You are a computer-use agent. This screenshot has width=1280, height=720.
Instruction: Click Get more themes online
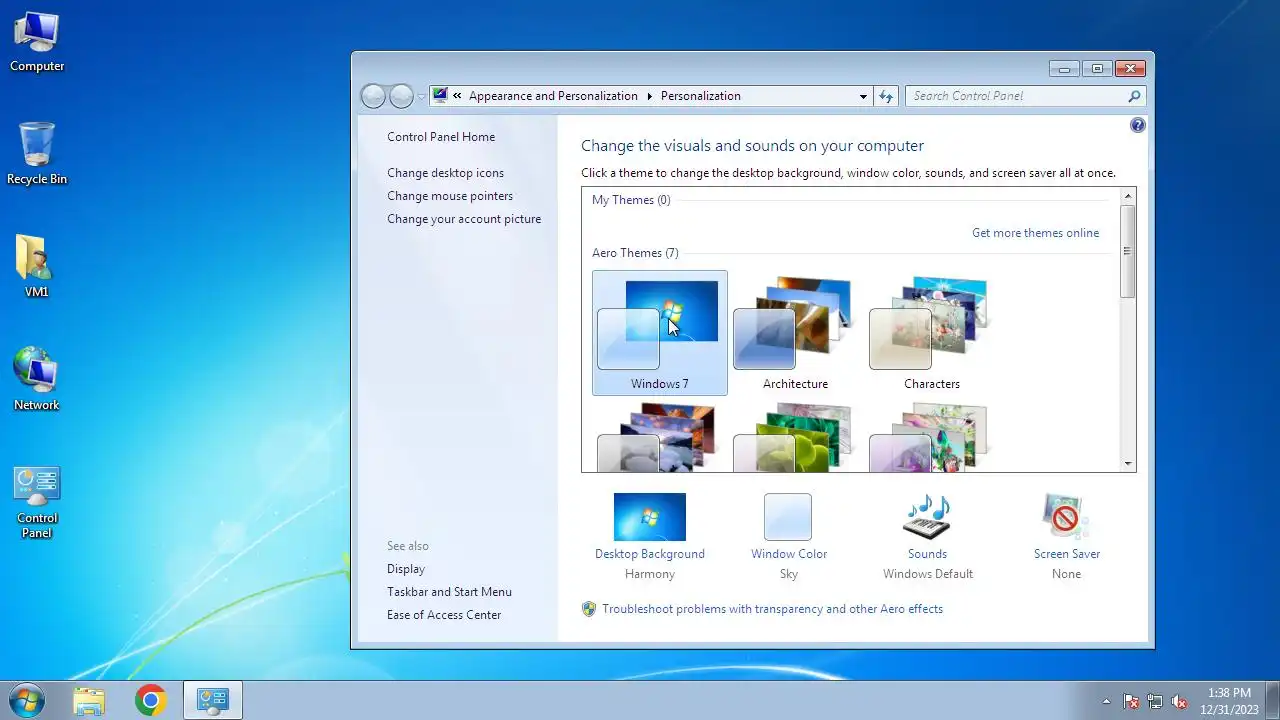click(1035, 233)
